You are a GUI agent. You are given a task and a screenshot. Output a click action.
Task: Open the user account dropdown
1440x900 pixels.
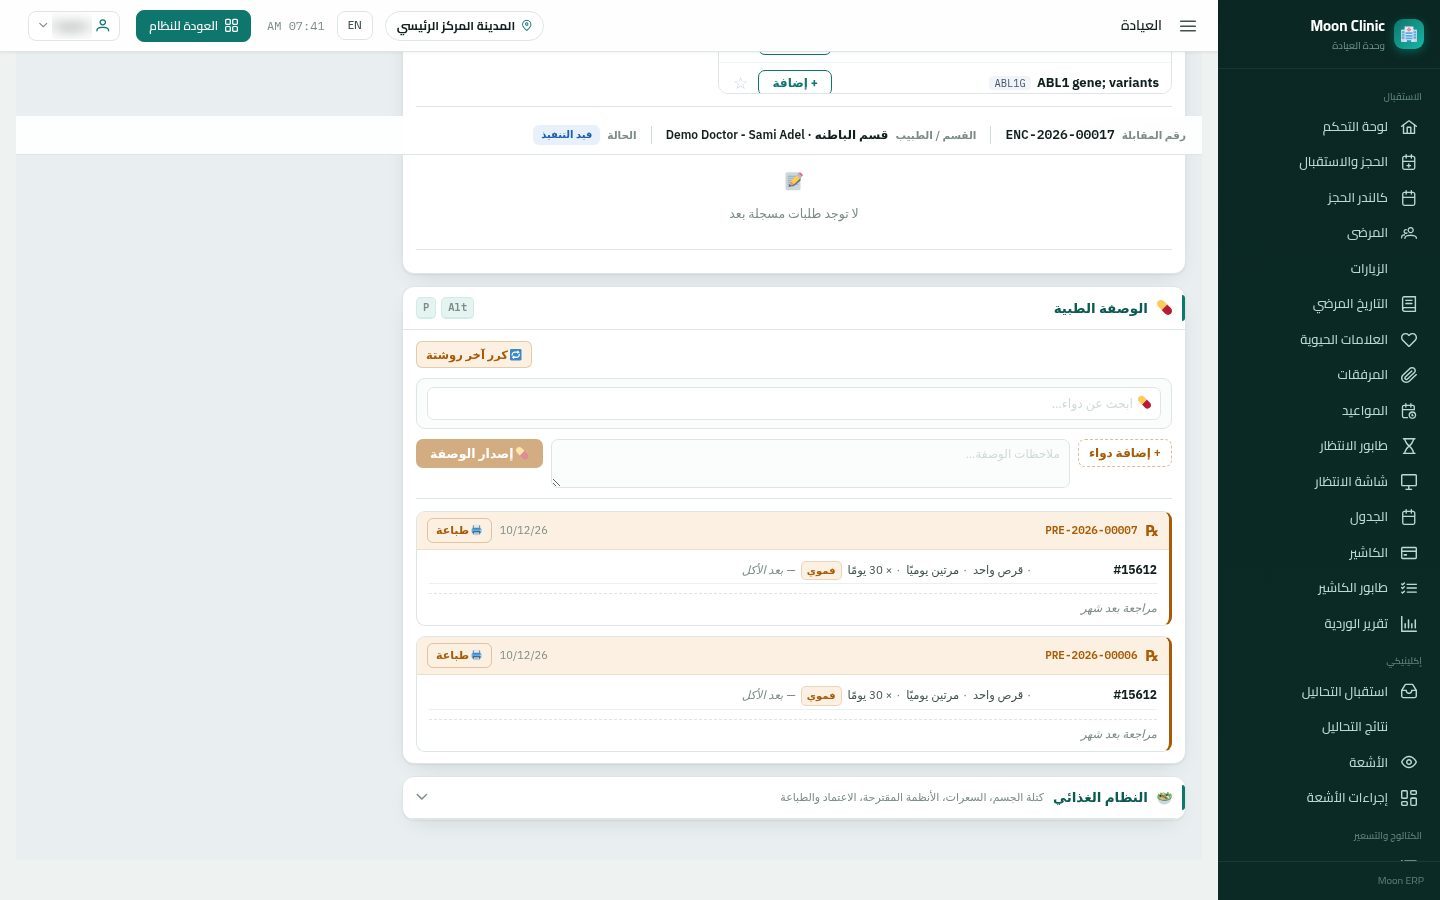click(x=74, y=26)
